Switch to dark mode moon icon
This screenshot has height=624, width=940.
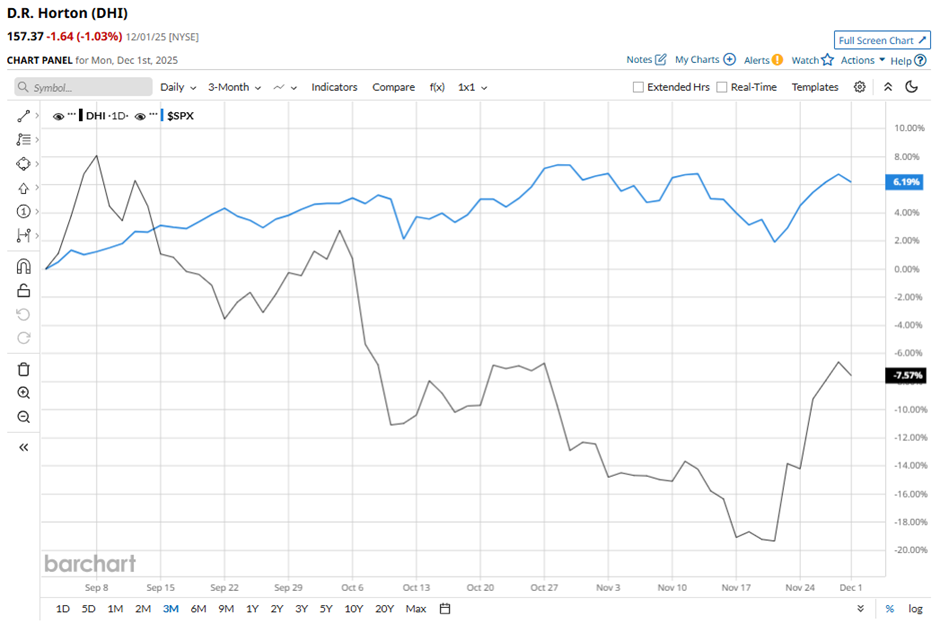point(911,87)
